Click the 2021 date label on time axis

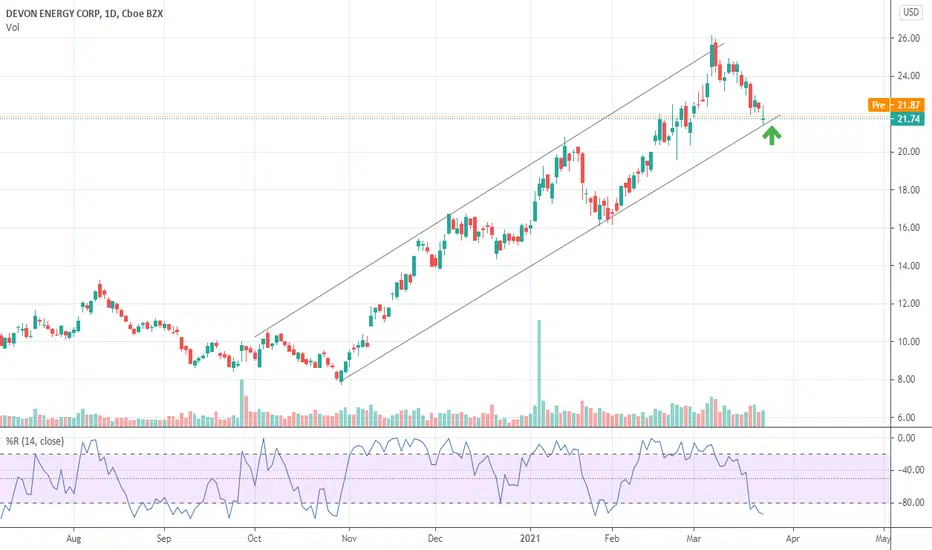pos(530,539)
